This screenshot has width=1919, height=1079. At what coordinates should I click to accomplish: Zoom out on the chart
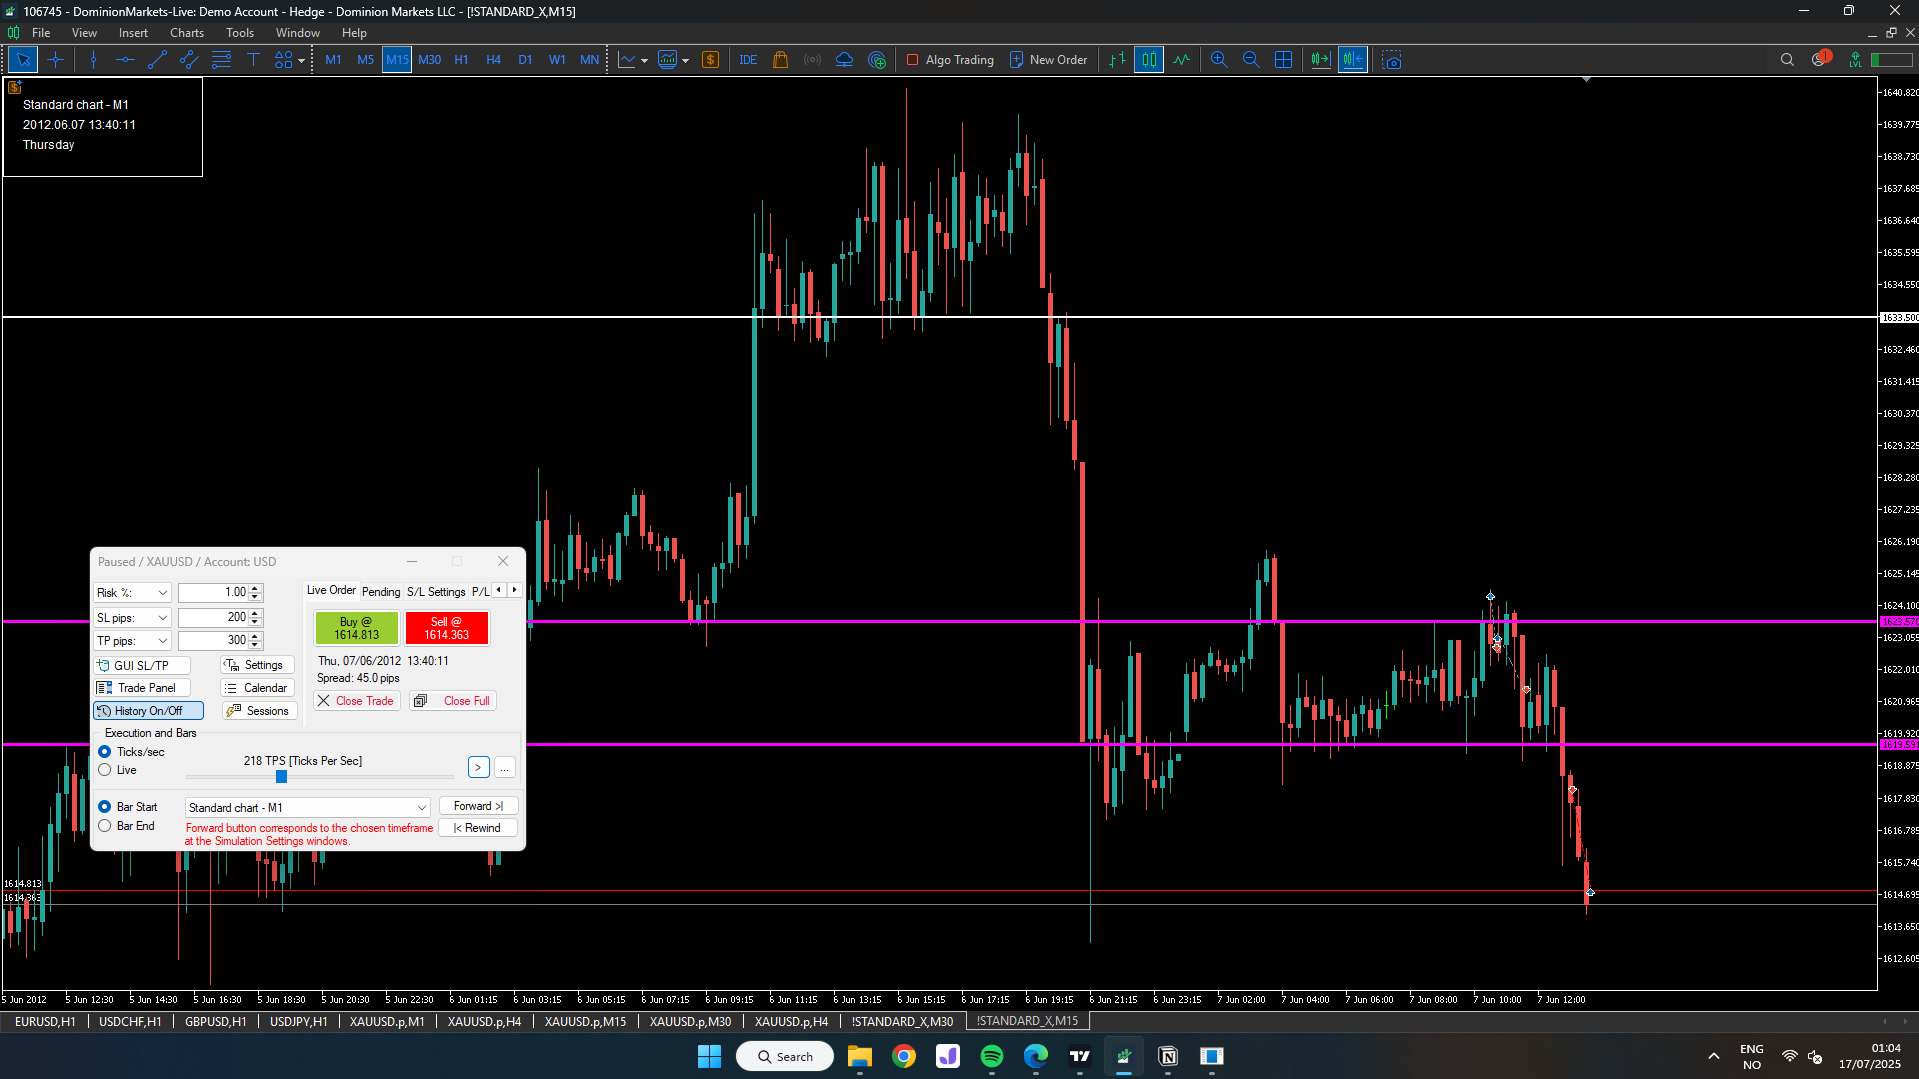1251,60
